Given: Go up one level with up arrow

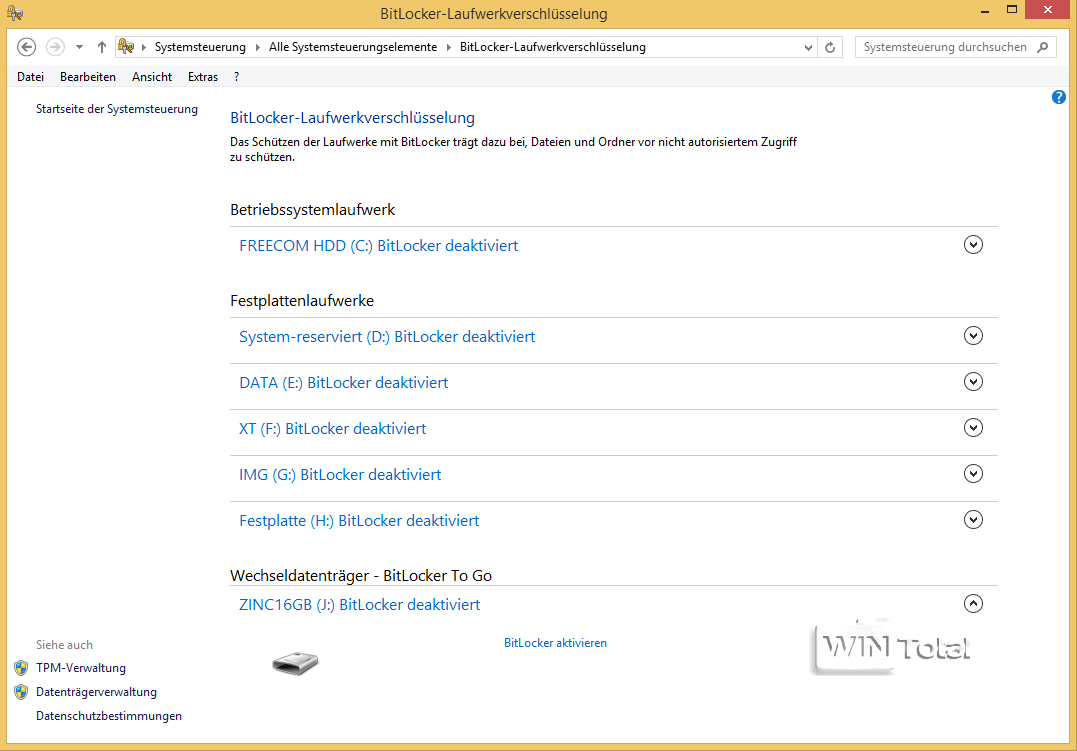Looking at the screenshot, I should (x=102, y=47).
